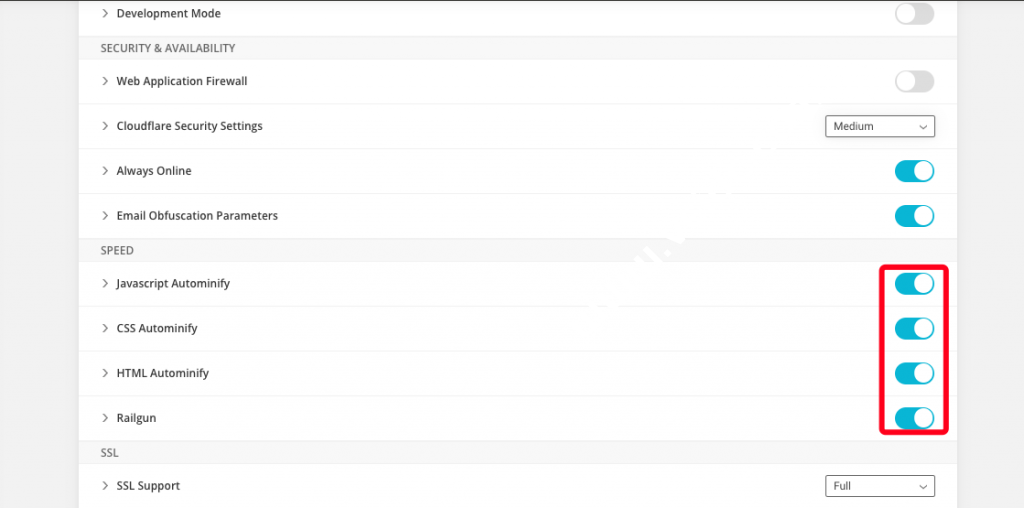Open the Cloudflare Security Settings Medium dropdown

[x=879, y=127]
